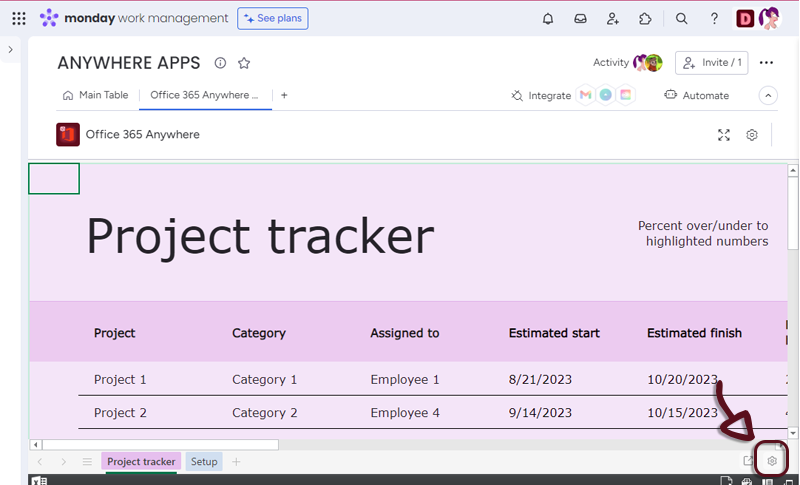Open the help question mark

pos(714,18)
